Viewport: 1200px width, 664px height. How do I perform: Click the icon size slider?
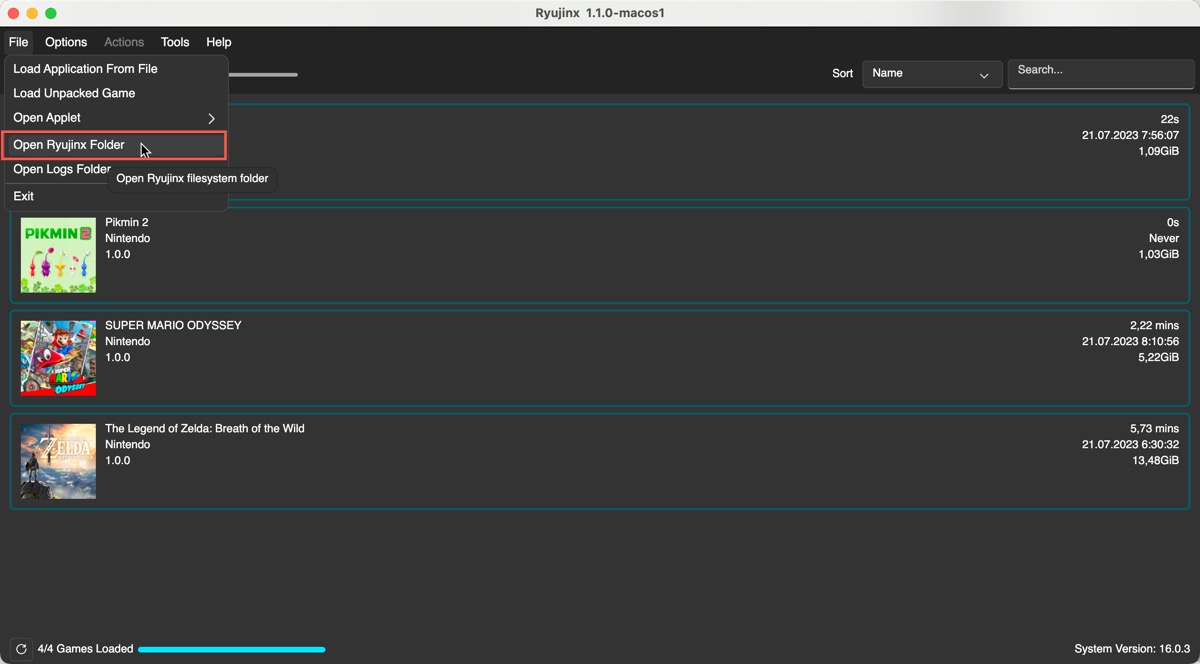click(263, 74)
